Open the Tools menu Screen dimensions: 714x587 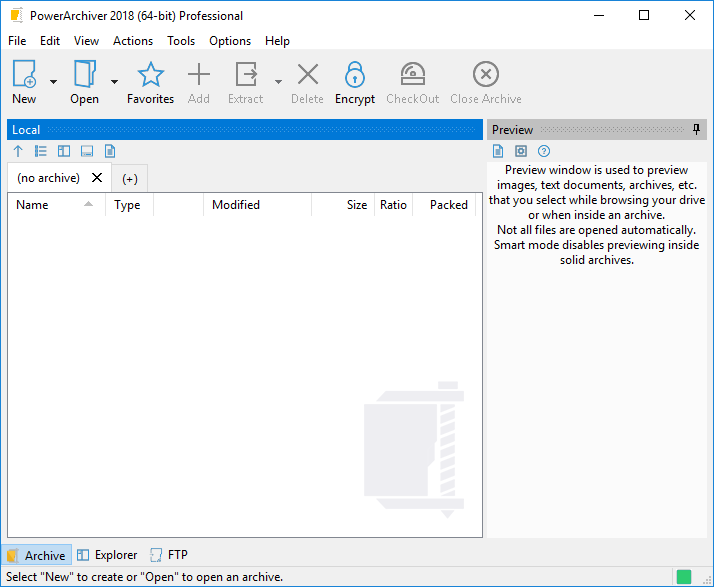[x=181, y=41]
